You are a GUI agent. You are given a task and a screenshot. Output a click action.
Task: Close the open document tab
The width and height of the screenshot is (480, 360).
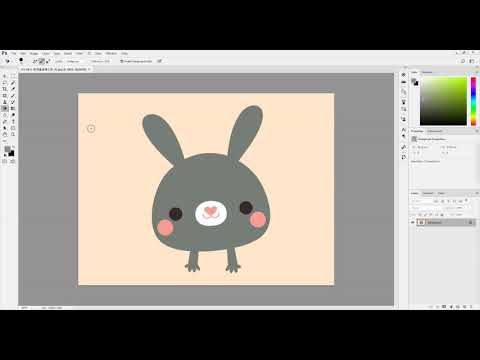tap(89, 69)
